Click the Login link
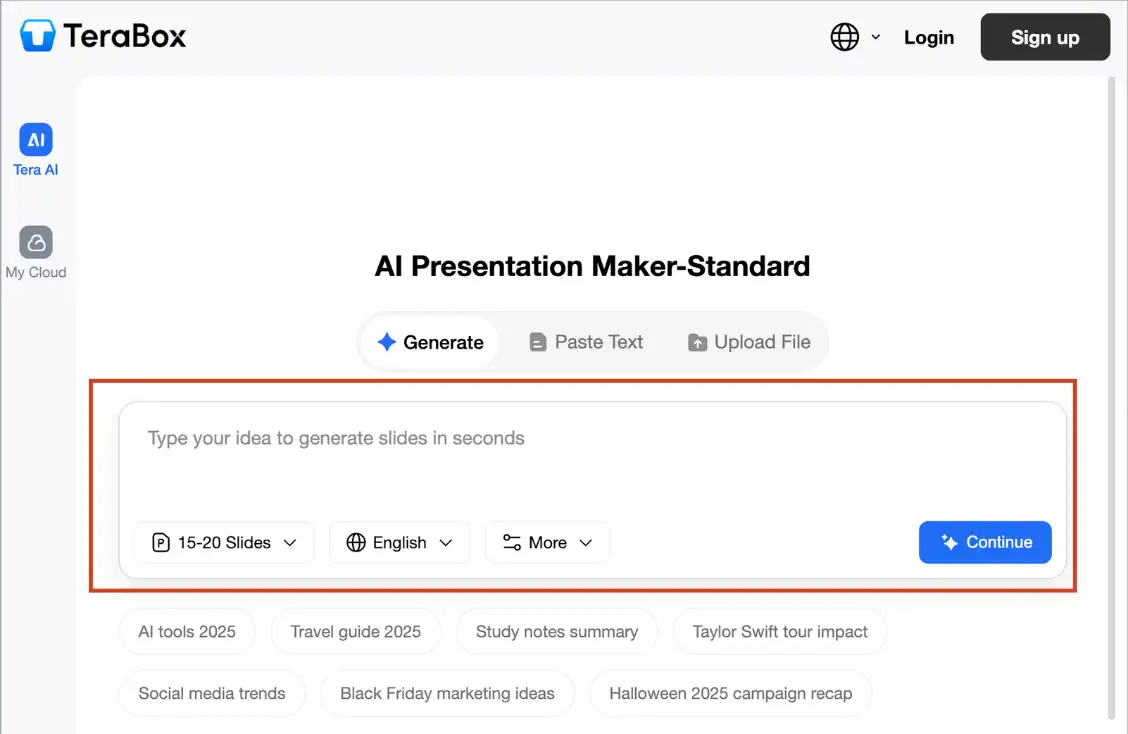Screen dimensions: 1128x734 (x=929, y=37)
